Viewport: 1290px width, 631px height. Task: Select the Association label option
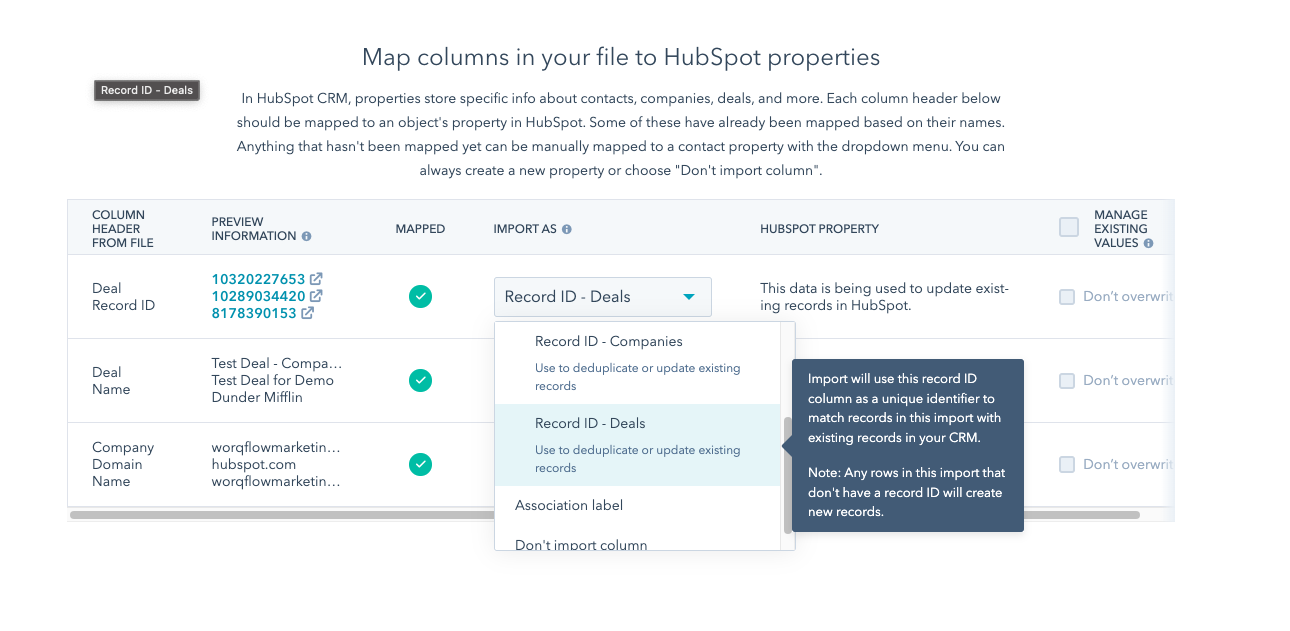pyautogui.click(x=570, y=505)
